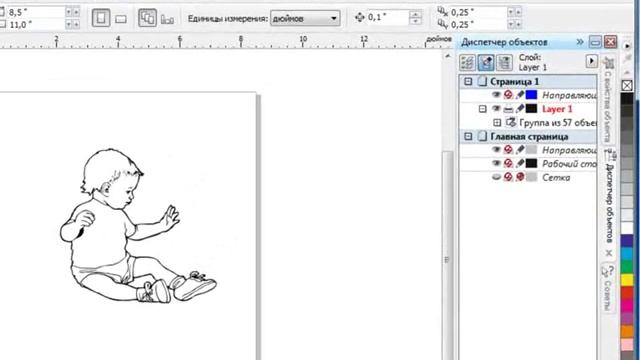Open Советы docker tab

(x=609, y=288)
